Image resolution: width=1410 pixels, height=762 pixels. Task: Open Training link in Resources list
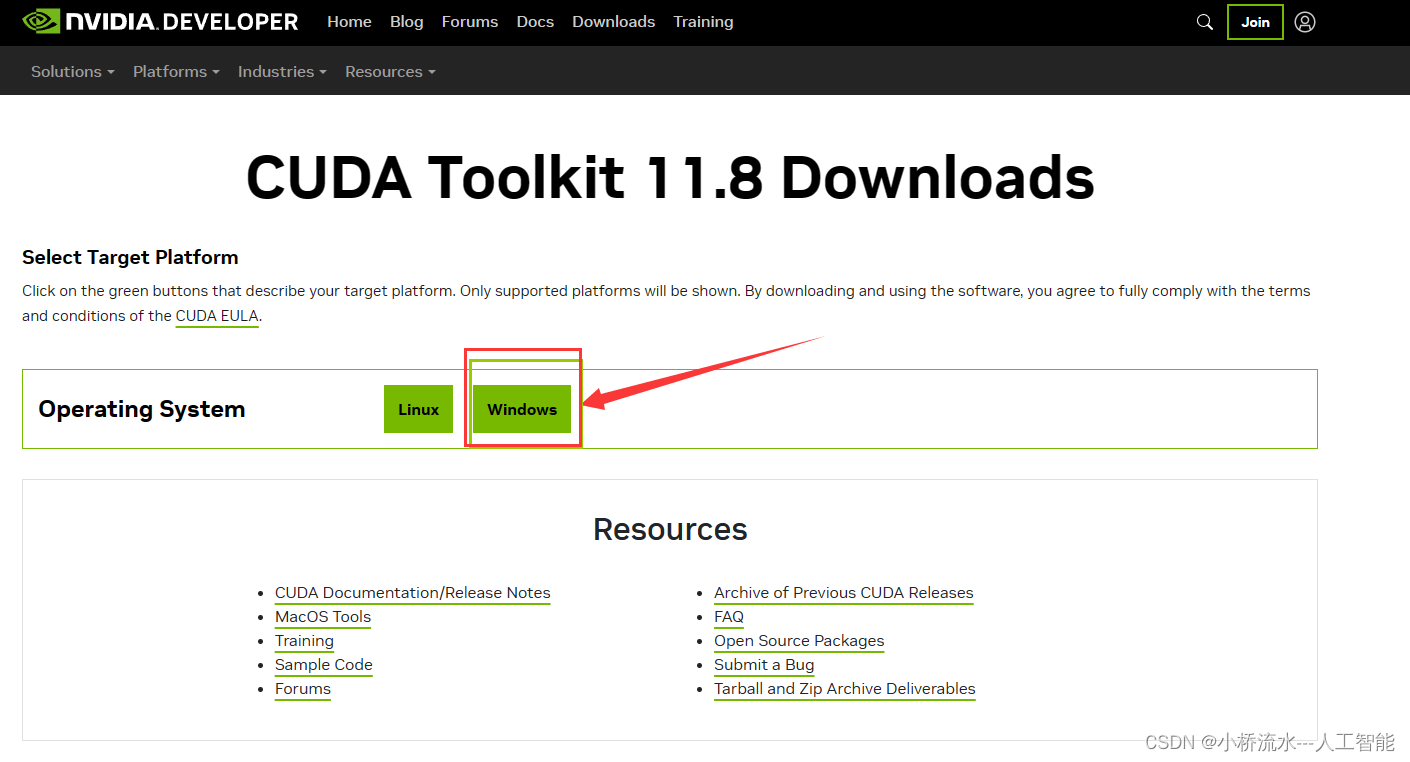pyautogui.click(x=304, y=641)
